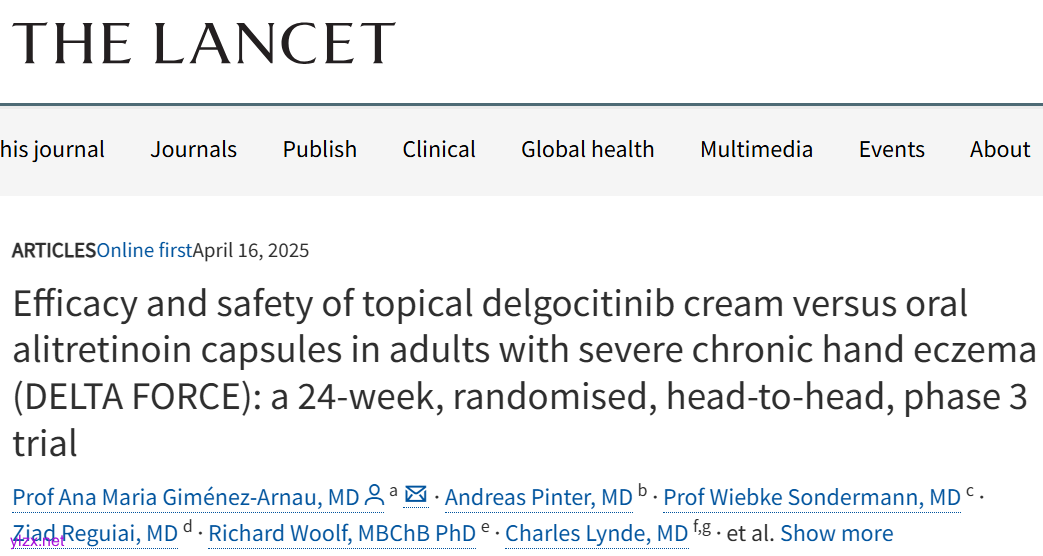This screenshot has width=1043, height=556.
Task: Click the envelope email icon for the corresponding author
Action: 416,495
